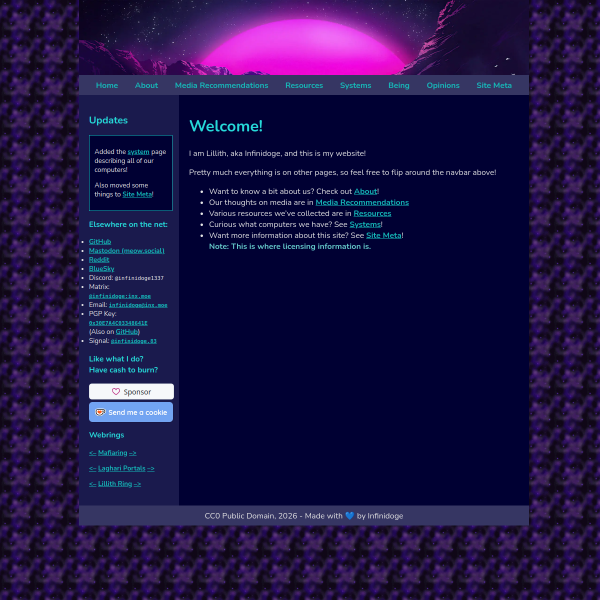Go to the next Mafiaring site arrow
600x600 pixels.
[132, 453]
